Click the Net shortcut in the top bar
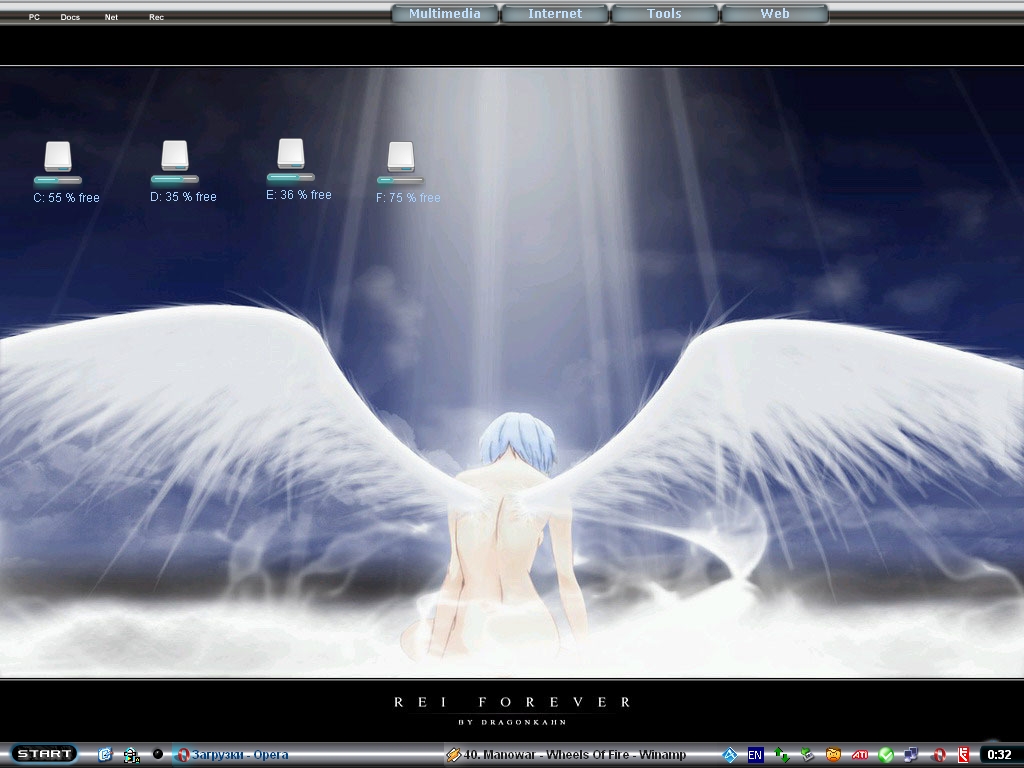Image resolution: width=1024 pixels, height=768 pixels. tap(111, 17)
